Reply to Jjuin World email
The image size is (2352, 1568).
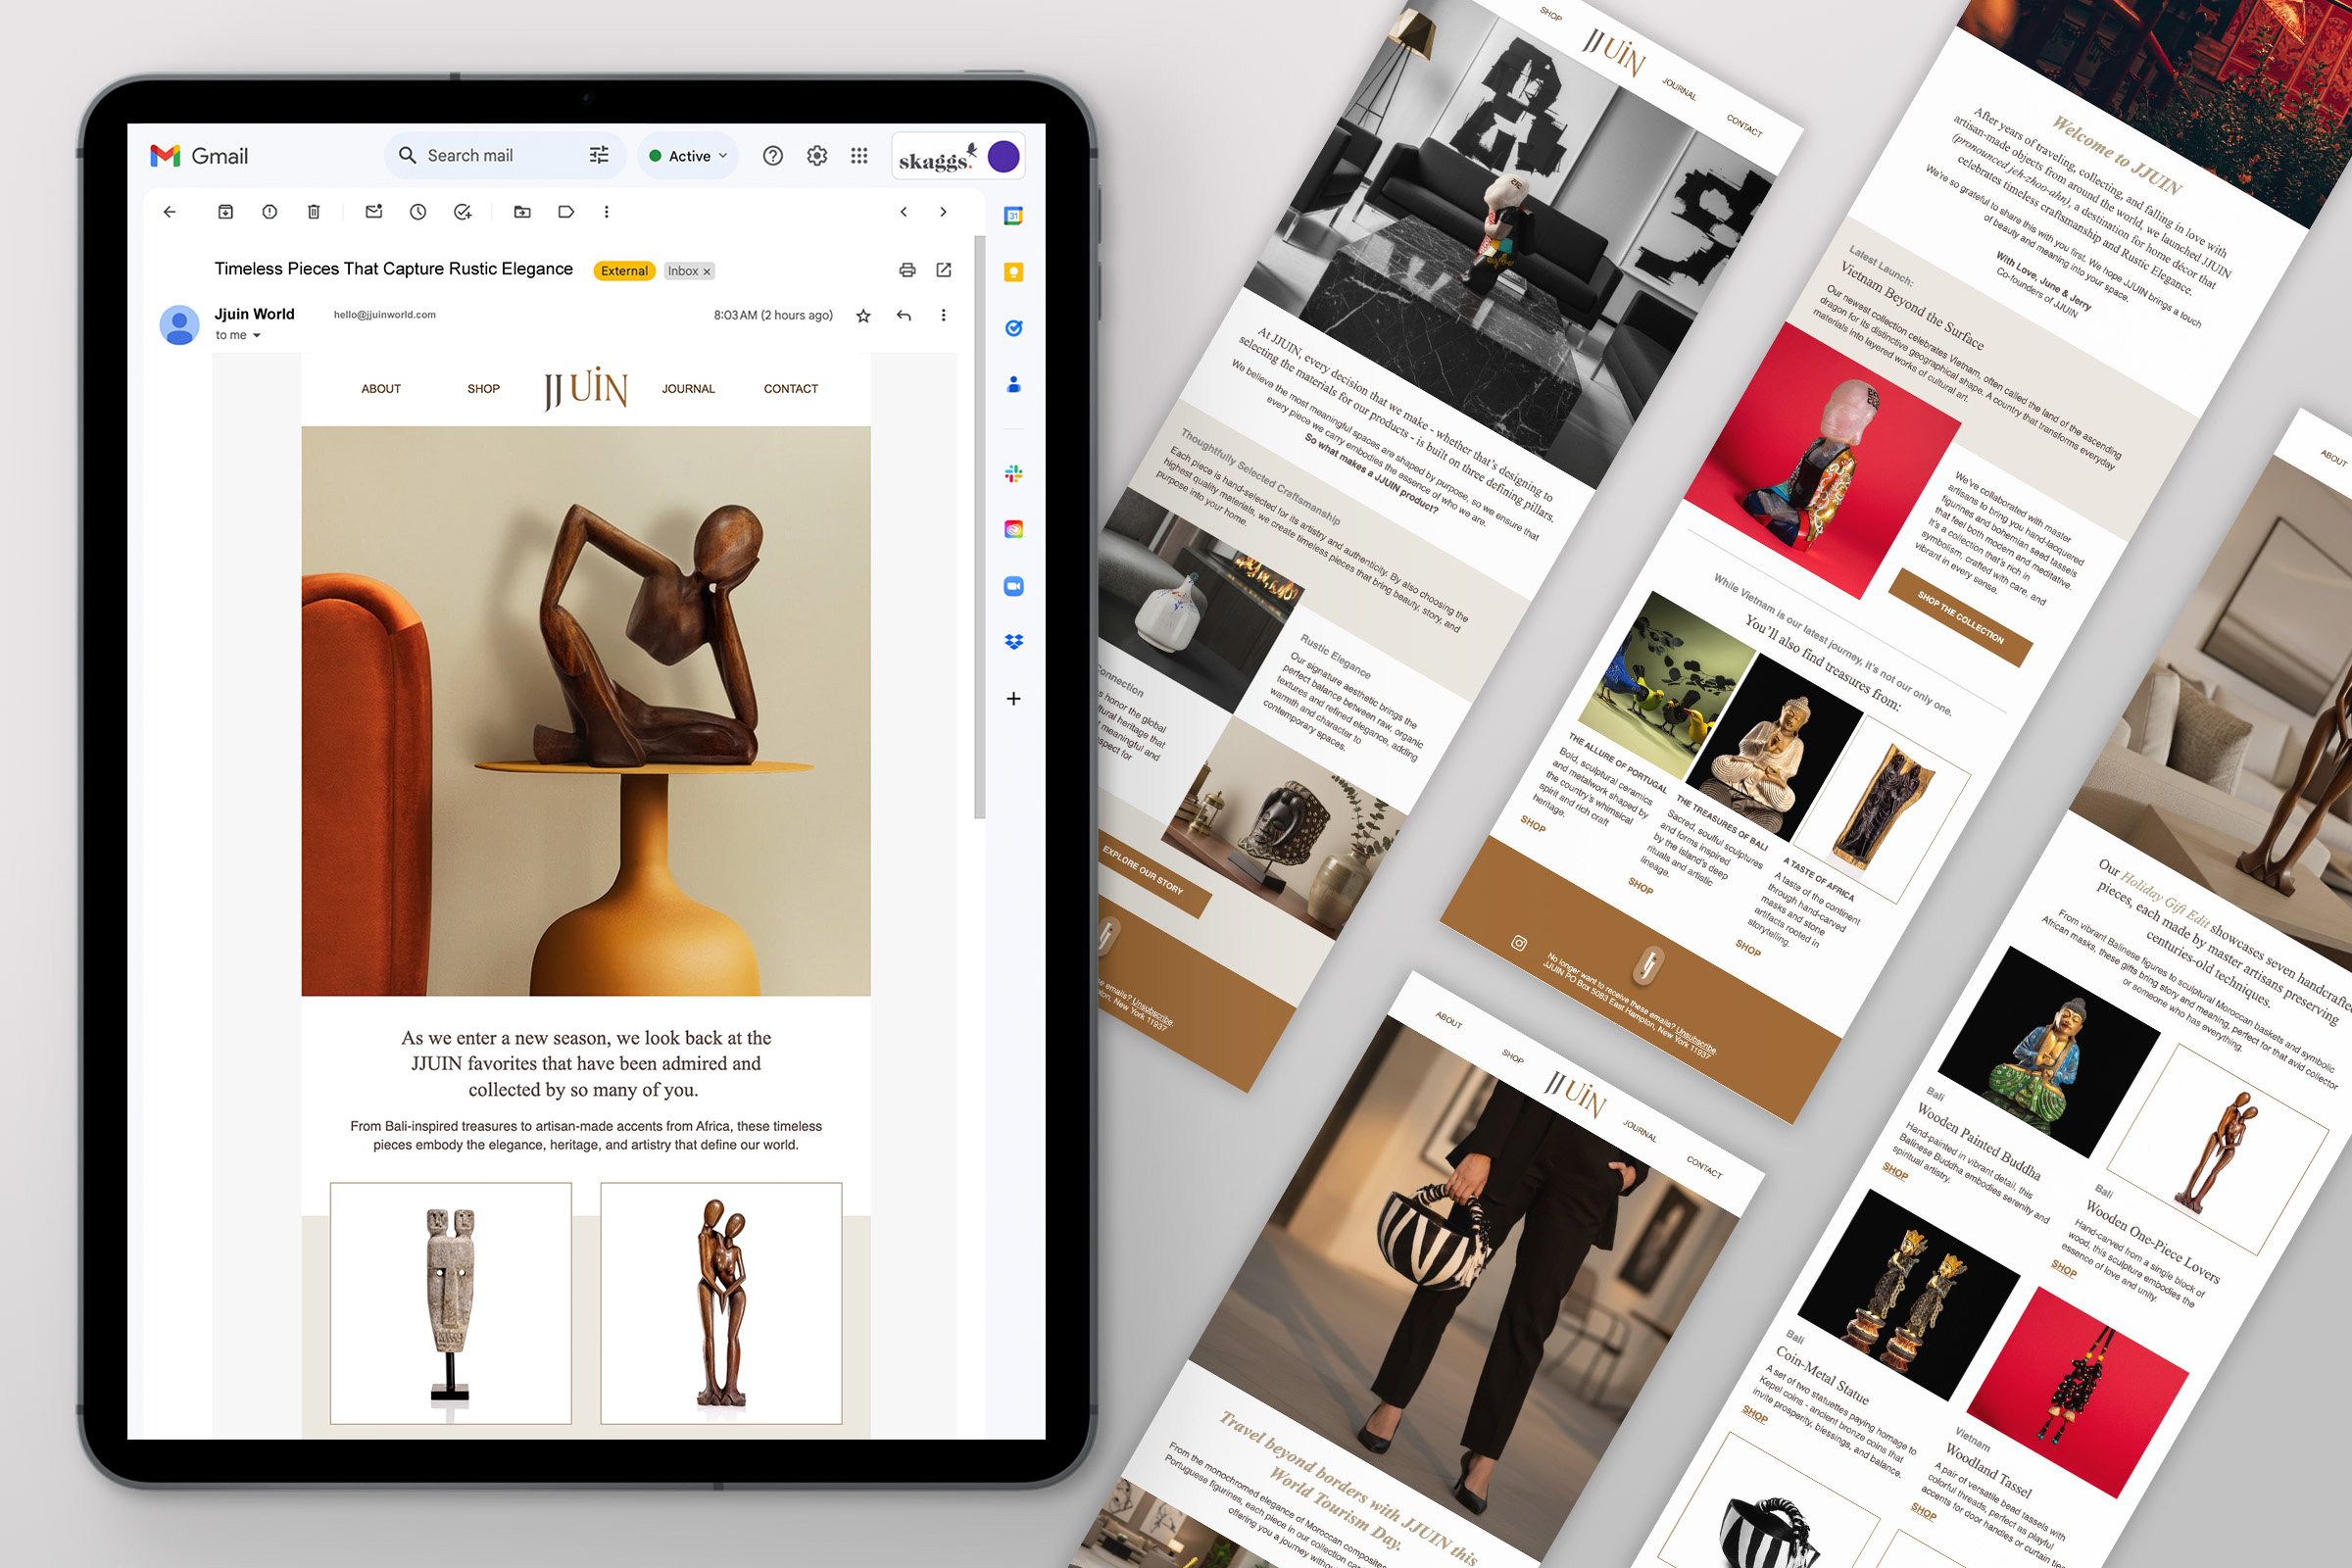(904, 316)
